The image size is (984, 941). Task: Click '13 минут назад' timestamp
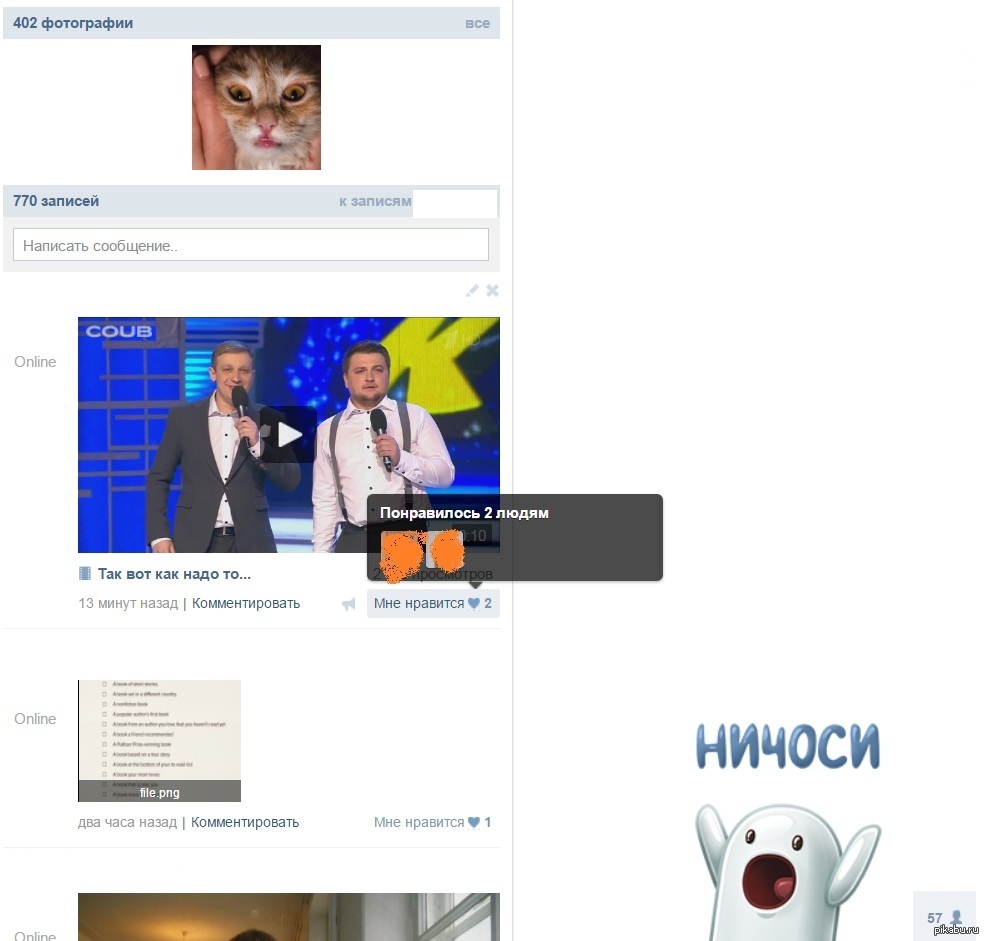pyautogui.click(x=128, y=603)
